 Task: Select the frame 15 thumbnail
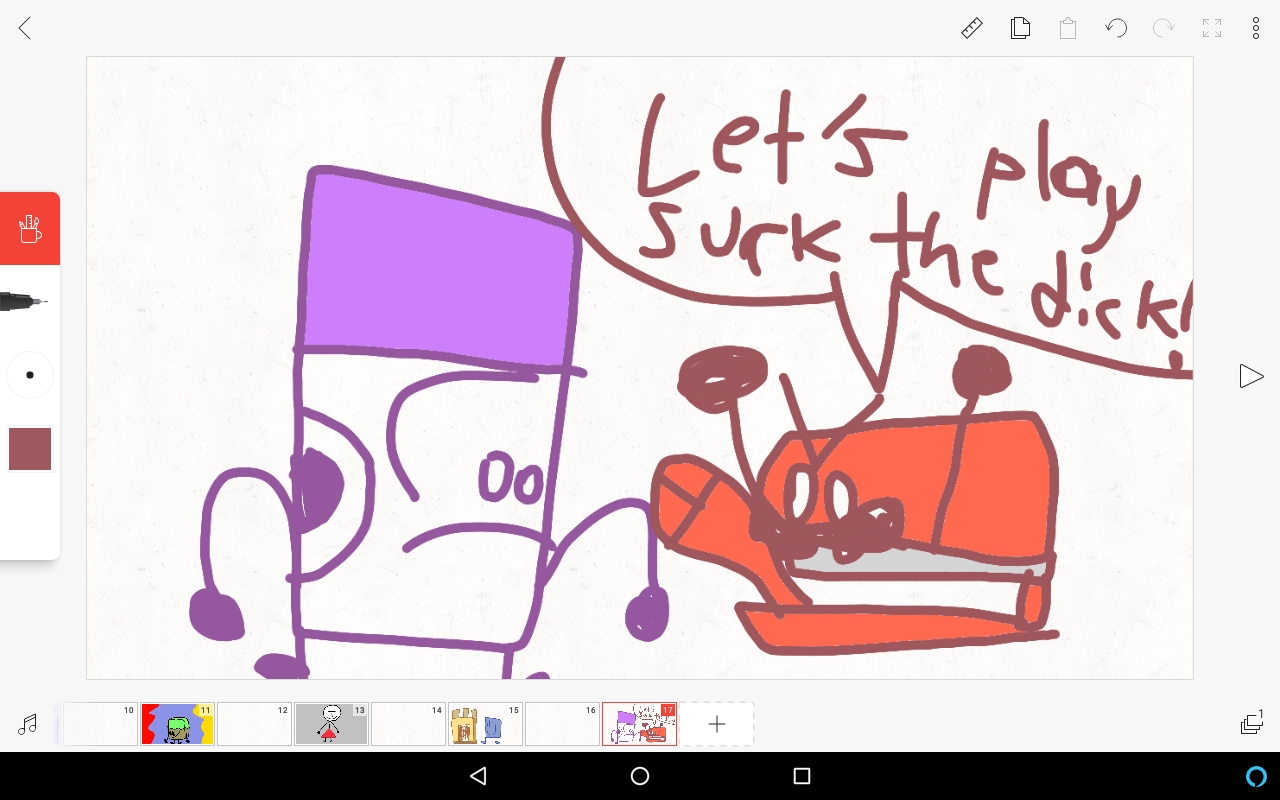[x=485, y=724]
